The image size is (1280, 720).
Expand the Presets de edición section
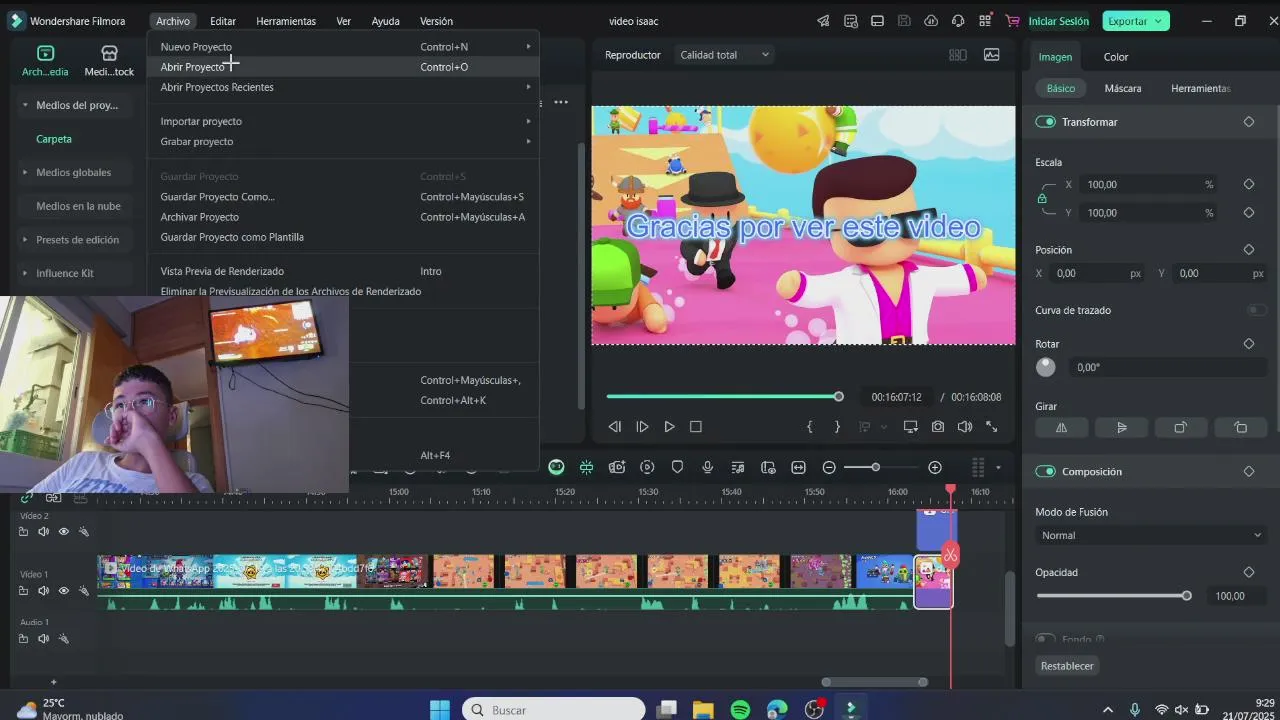click(25, 240)
